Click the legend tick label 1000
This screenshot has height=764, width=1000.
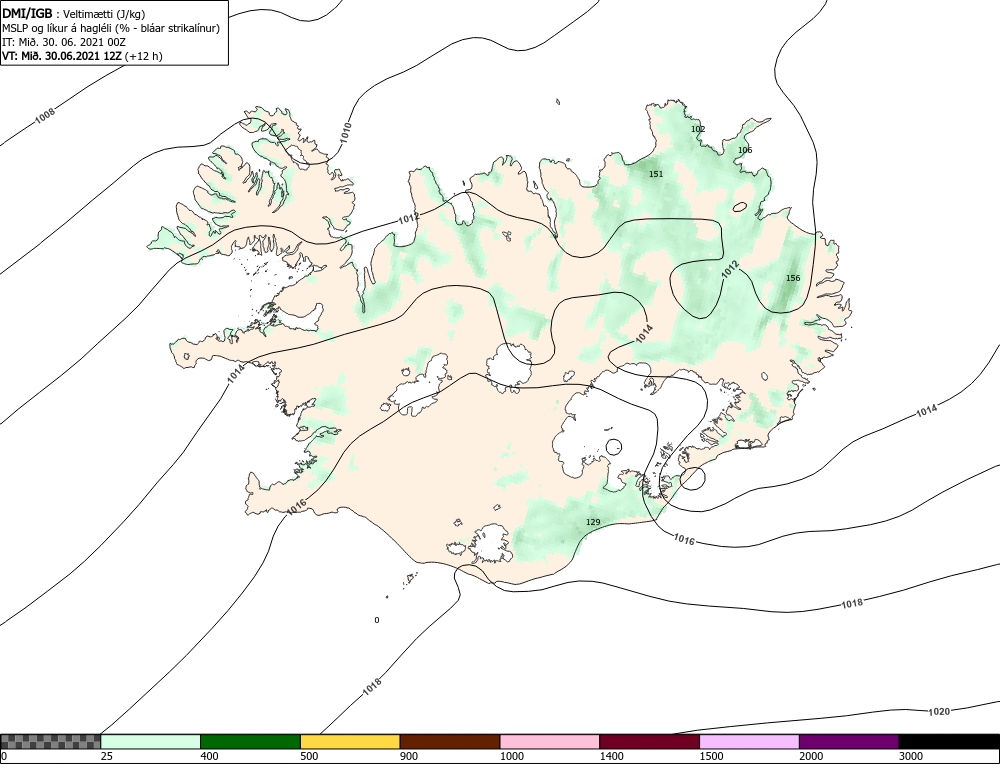click(x=511, y=756)
